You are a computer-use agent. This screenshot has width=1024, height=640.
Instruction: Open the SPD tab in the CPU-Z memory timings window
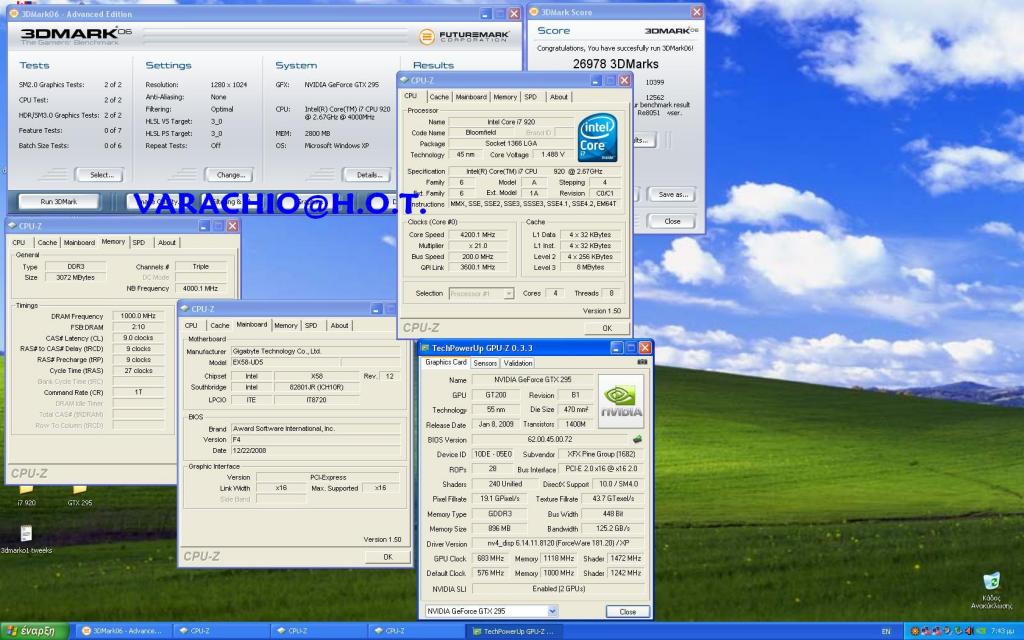pyautogui.click(x=138, y=242)
